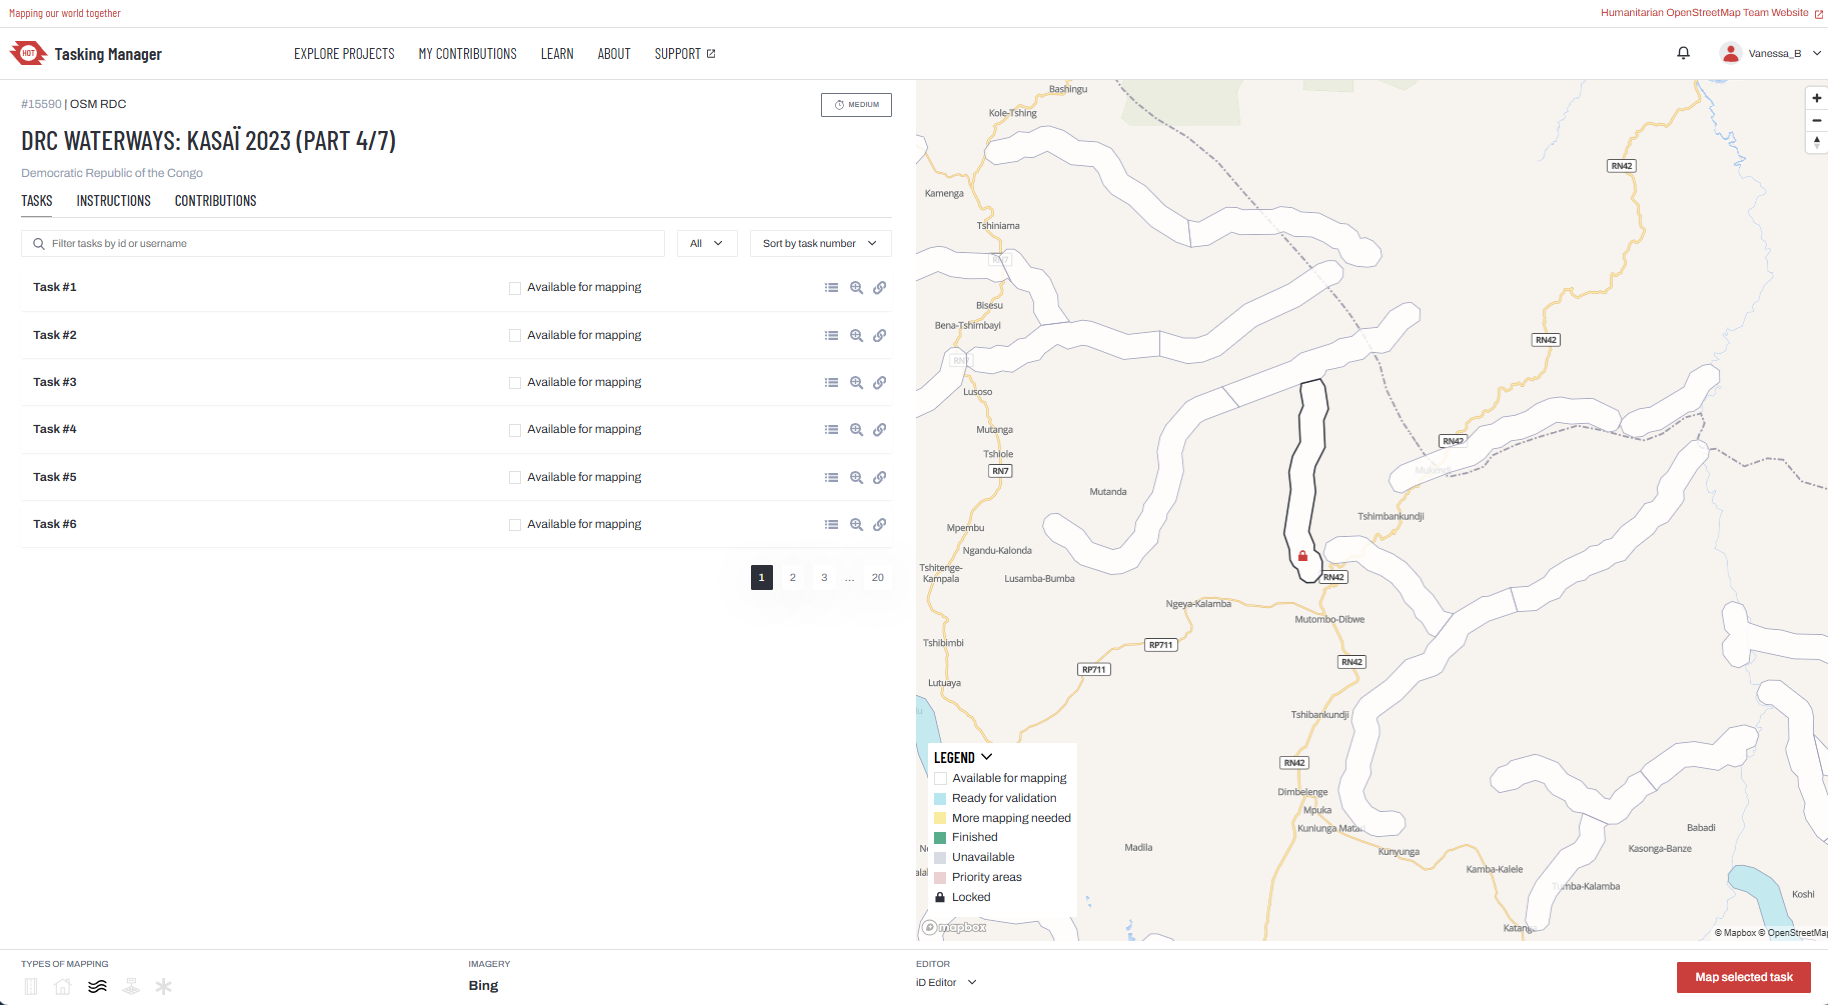Viewport: 1828px width, 1005px height.
Task: Select Task #6 row
Action: [x=456, y=525]
